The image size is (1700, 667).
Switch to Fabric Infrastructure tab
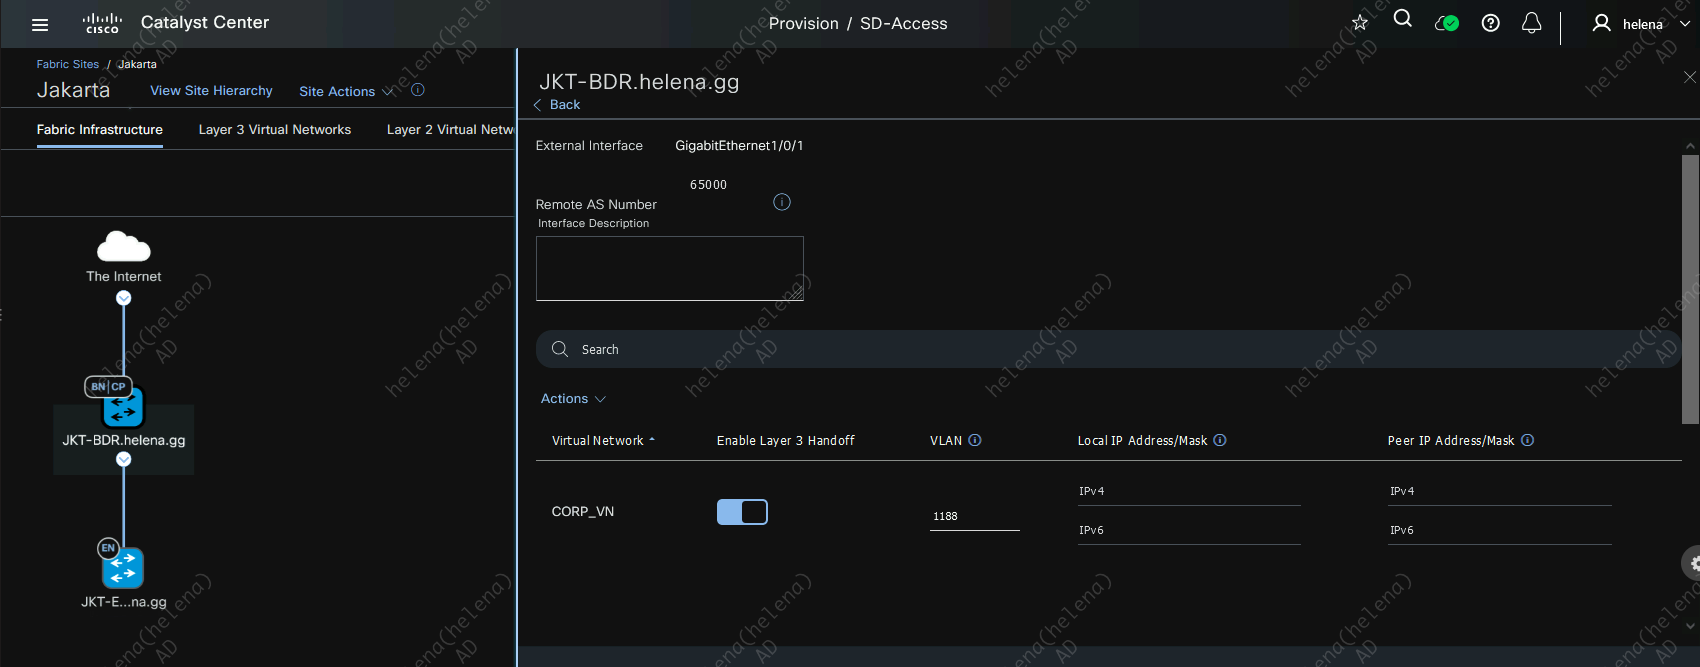[100, 130]
